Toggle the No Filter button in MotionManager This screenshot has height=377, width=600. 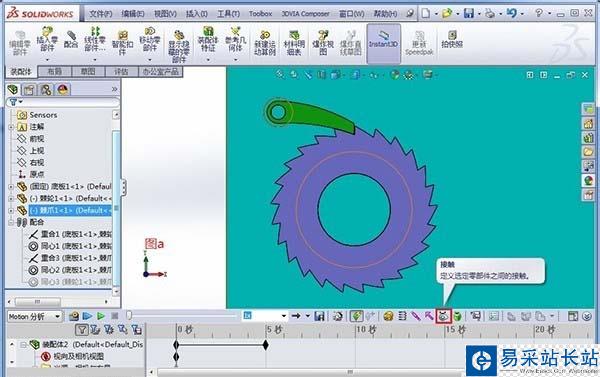tap(82, 330)
